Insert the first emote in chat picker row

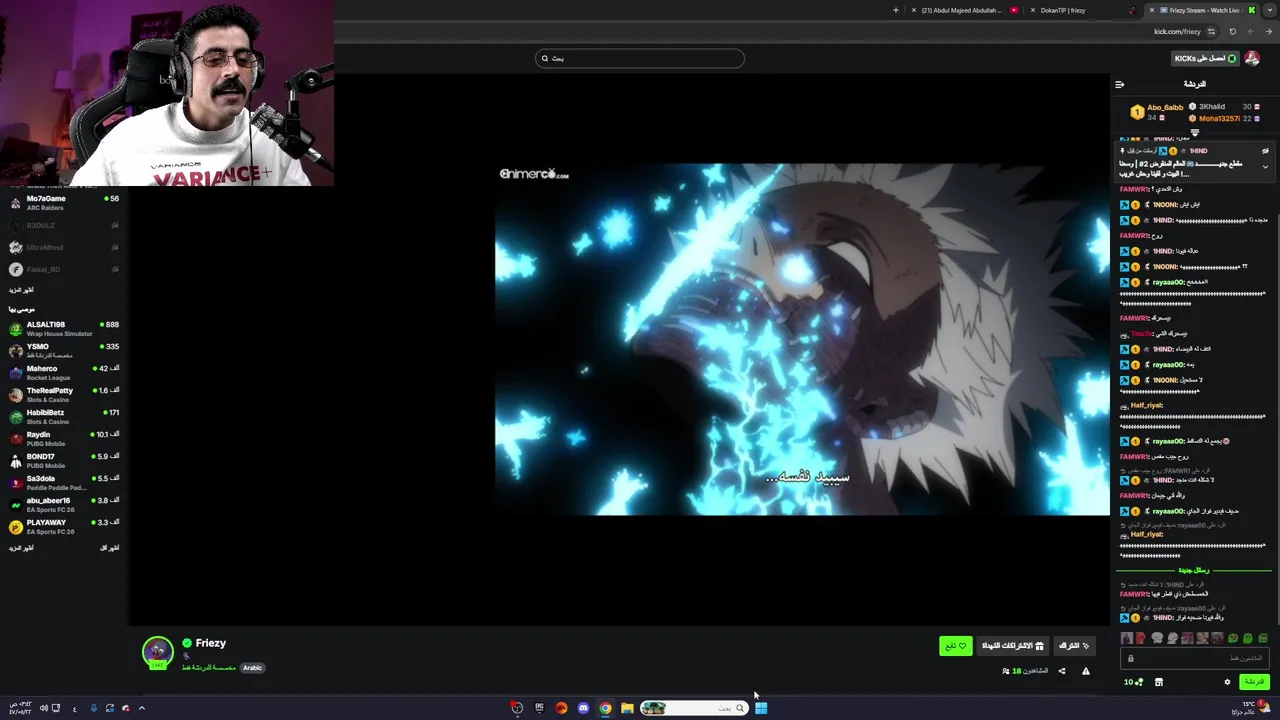coord(1127,638)
